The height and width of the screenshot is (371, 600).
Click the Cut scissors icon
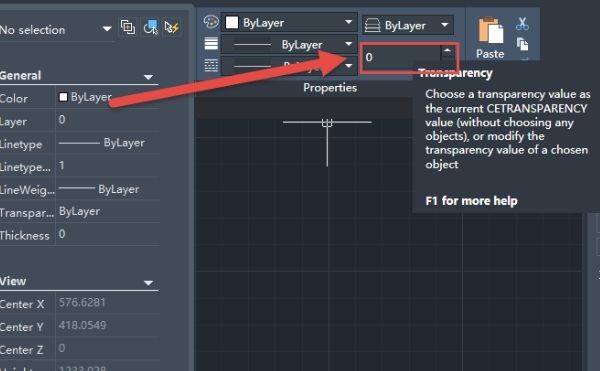click(522, 24)
